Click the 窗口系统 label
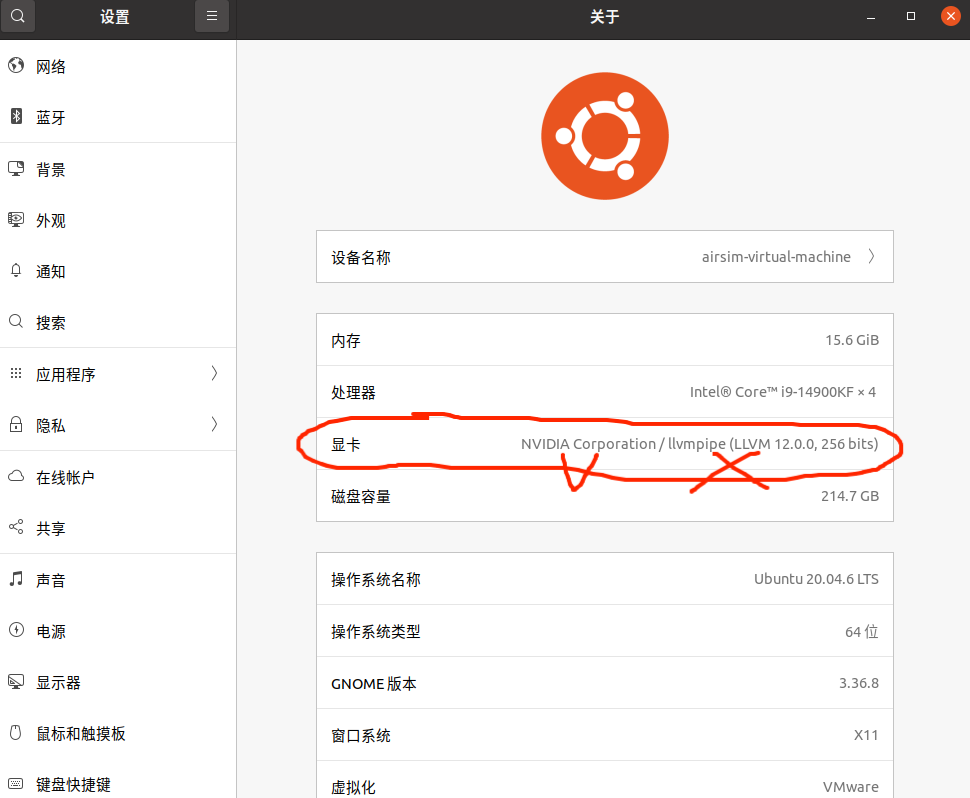Viewport: 970px width, 798px height. tap(361, 736)
